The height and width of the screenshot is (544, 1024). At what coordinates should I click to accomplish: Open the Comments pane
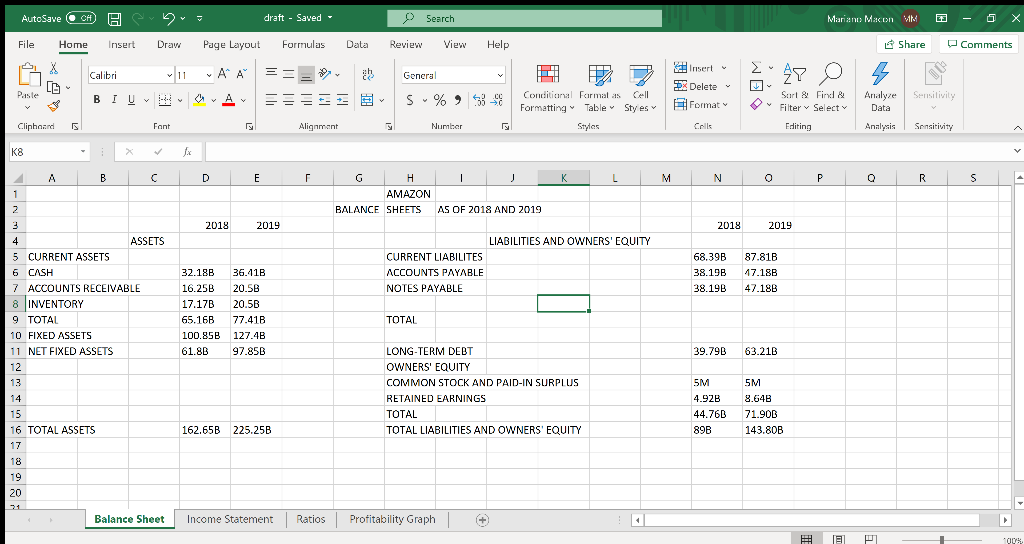[x=977, y=44]
